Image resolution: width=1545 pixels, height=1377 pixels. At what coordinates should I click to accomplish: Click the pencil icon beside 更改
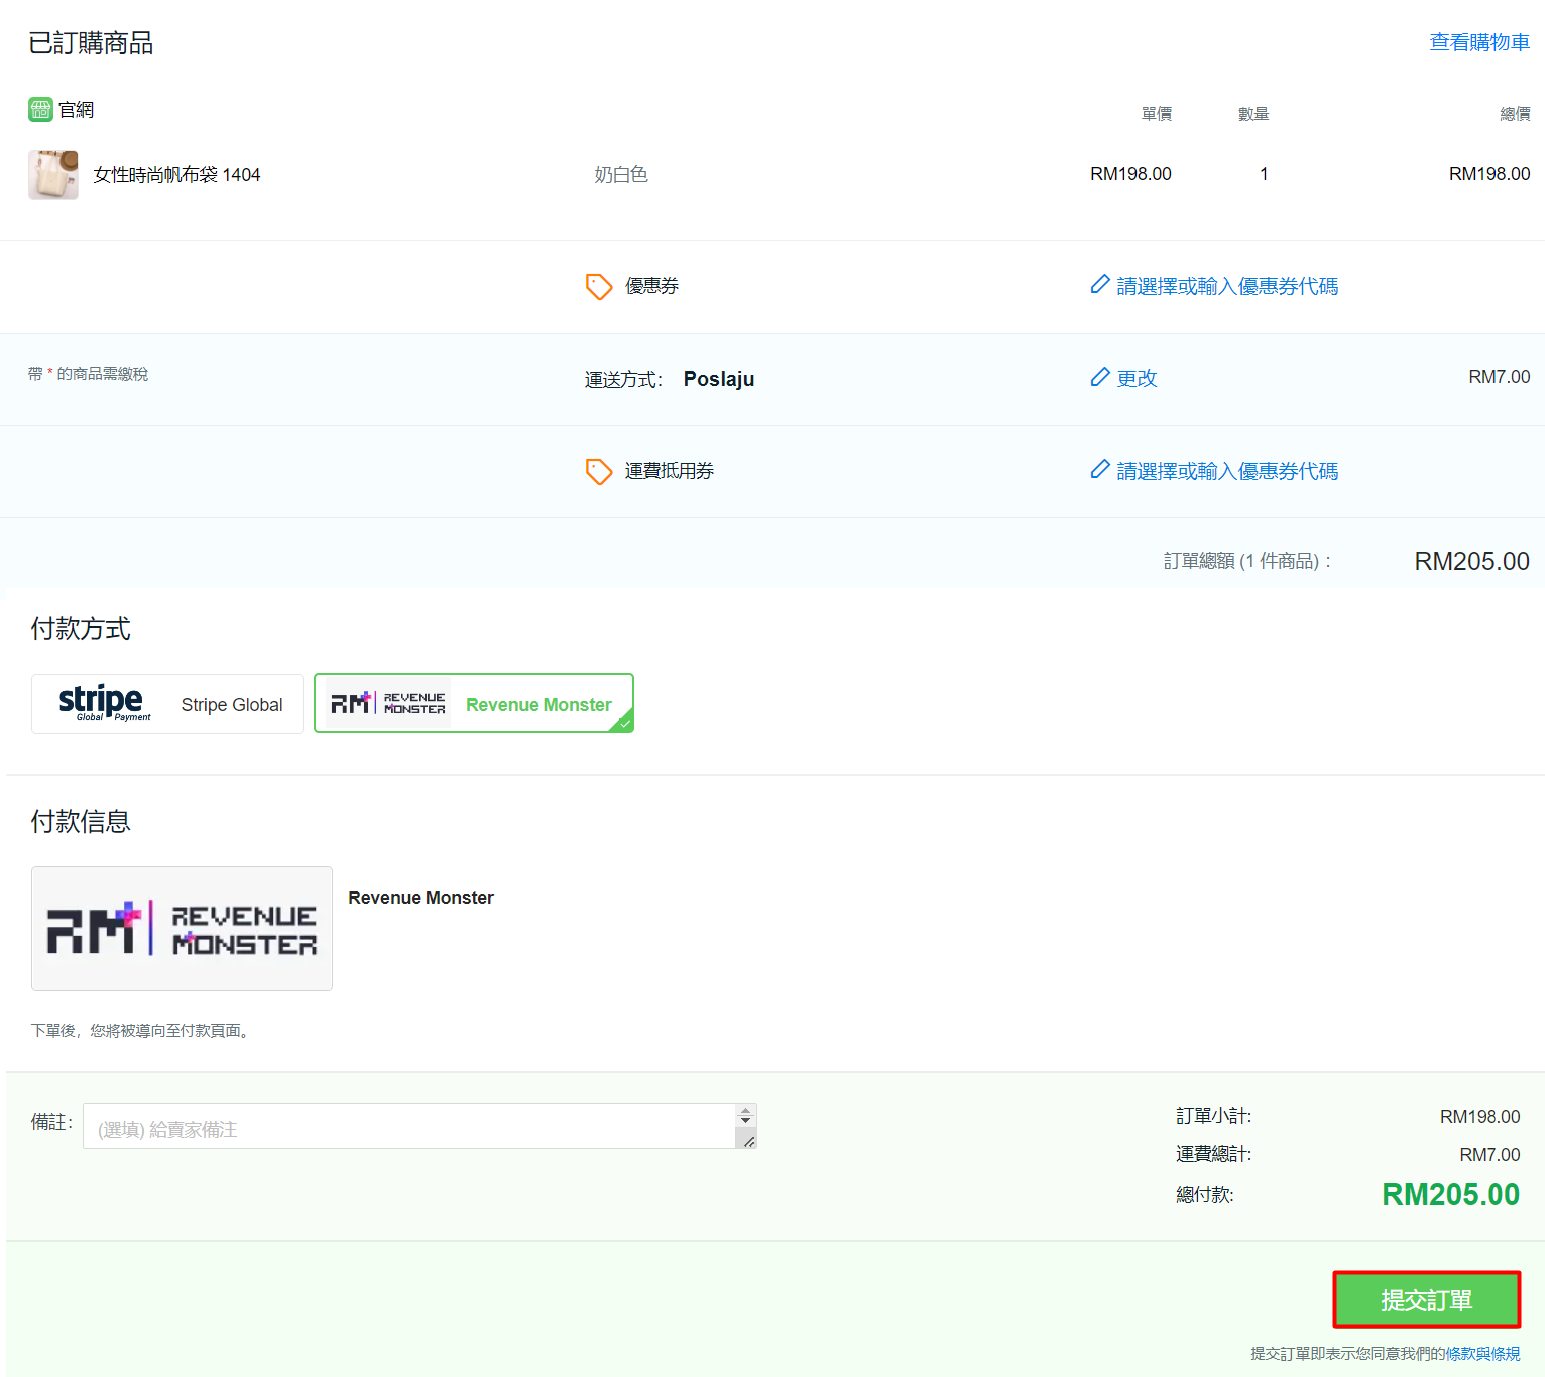(x=1100, y=377)
